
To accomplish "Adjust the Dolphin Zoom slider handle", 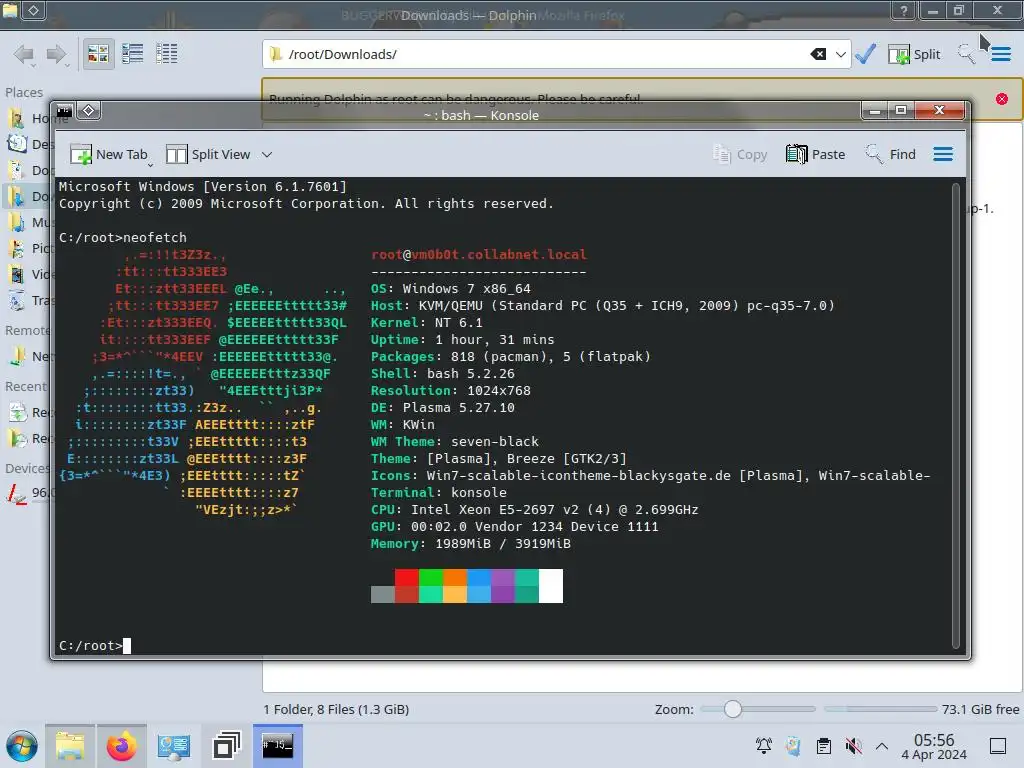I will click(x=733, y=709).
